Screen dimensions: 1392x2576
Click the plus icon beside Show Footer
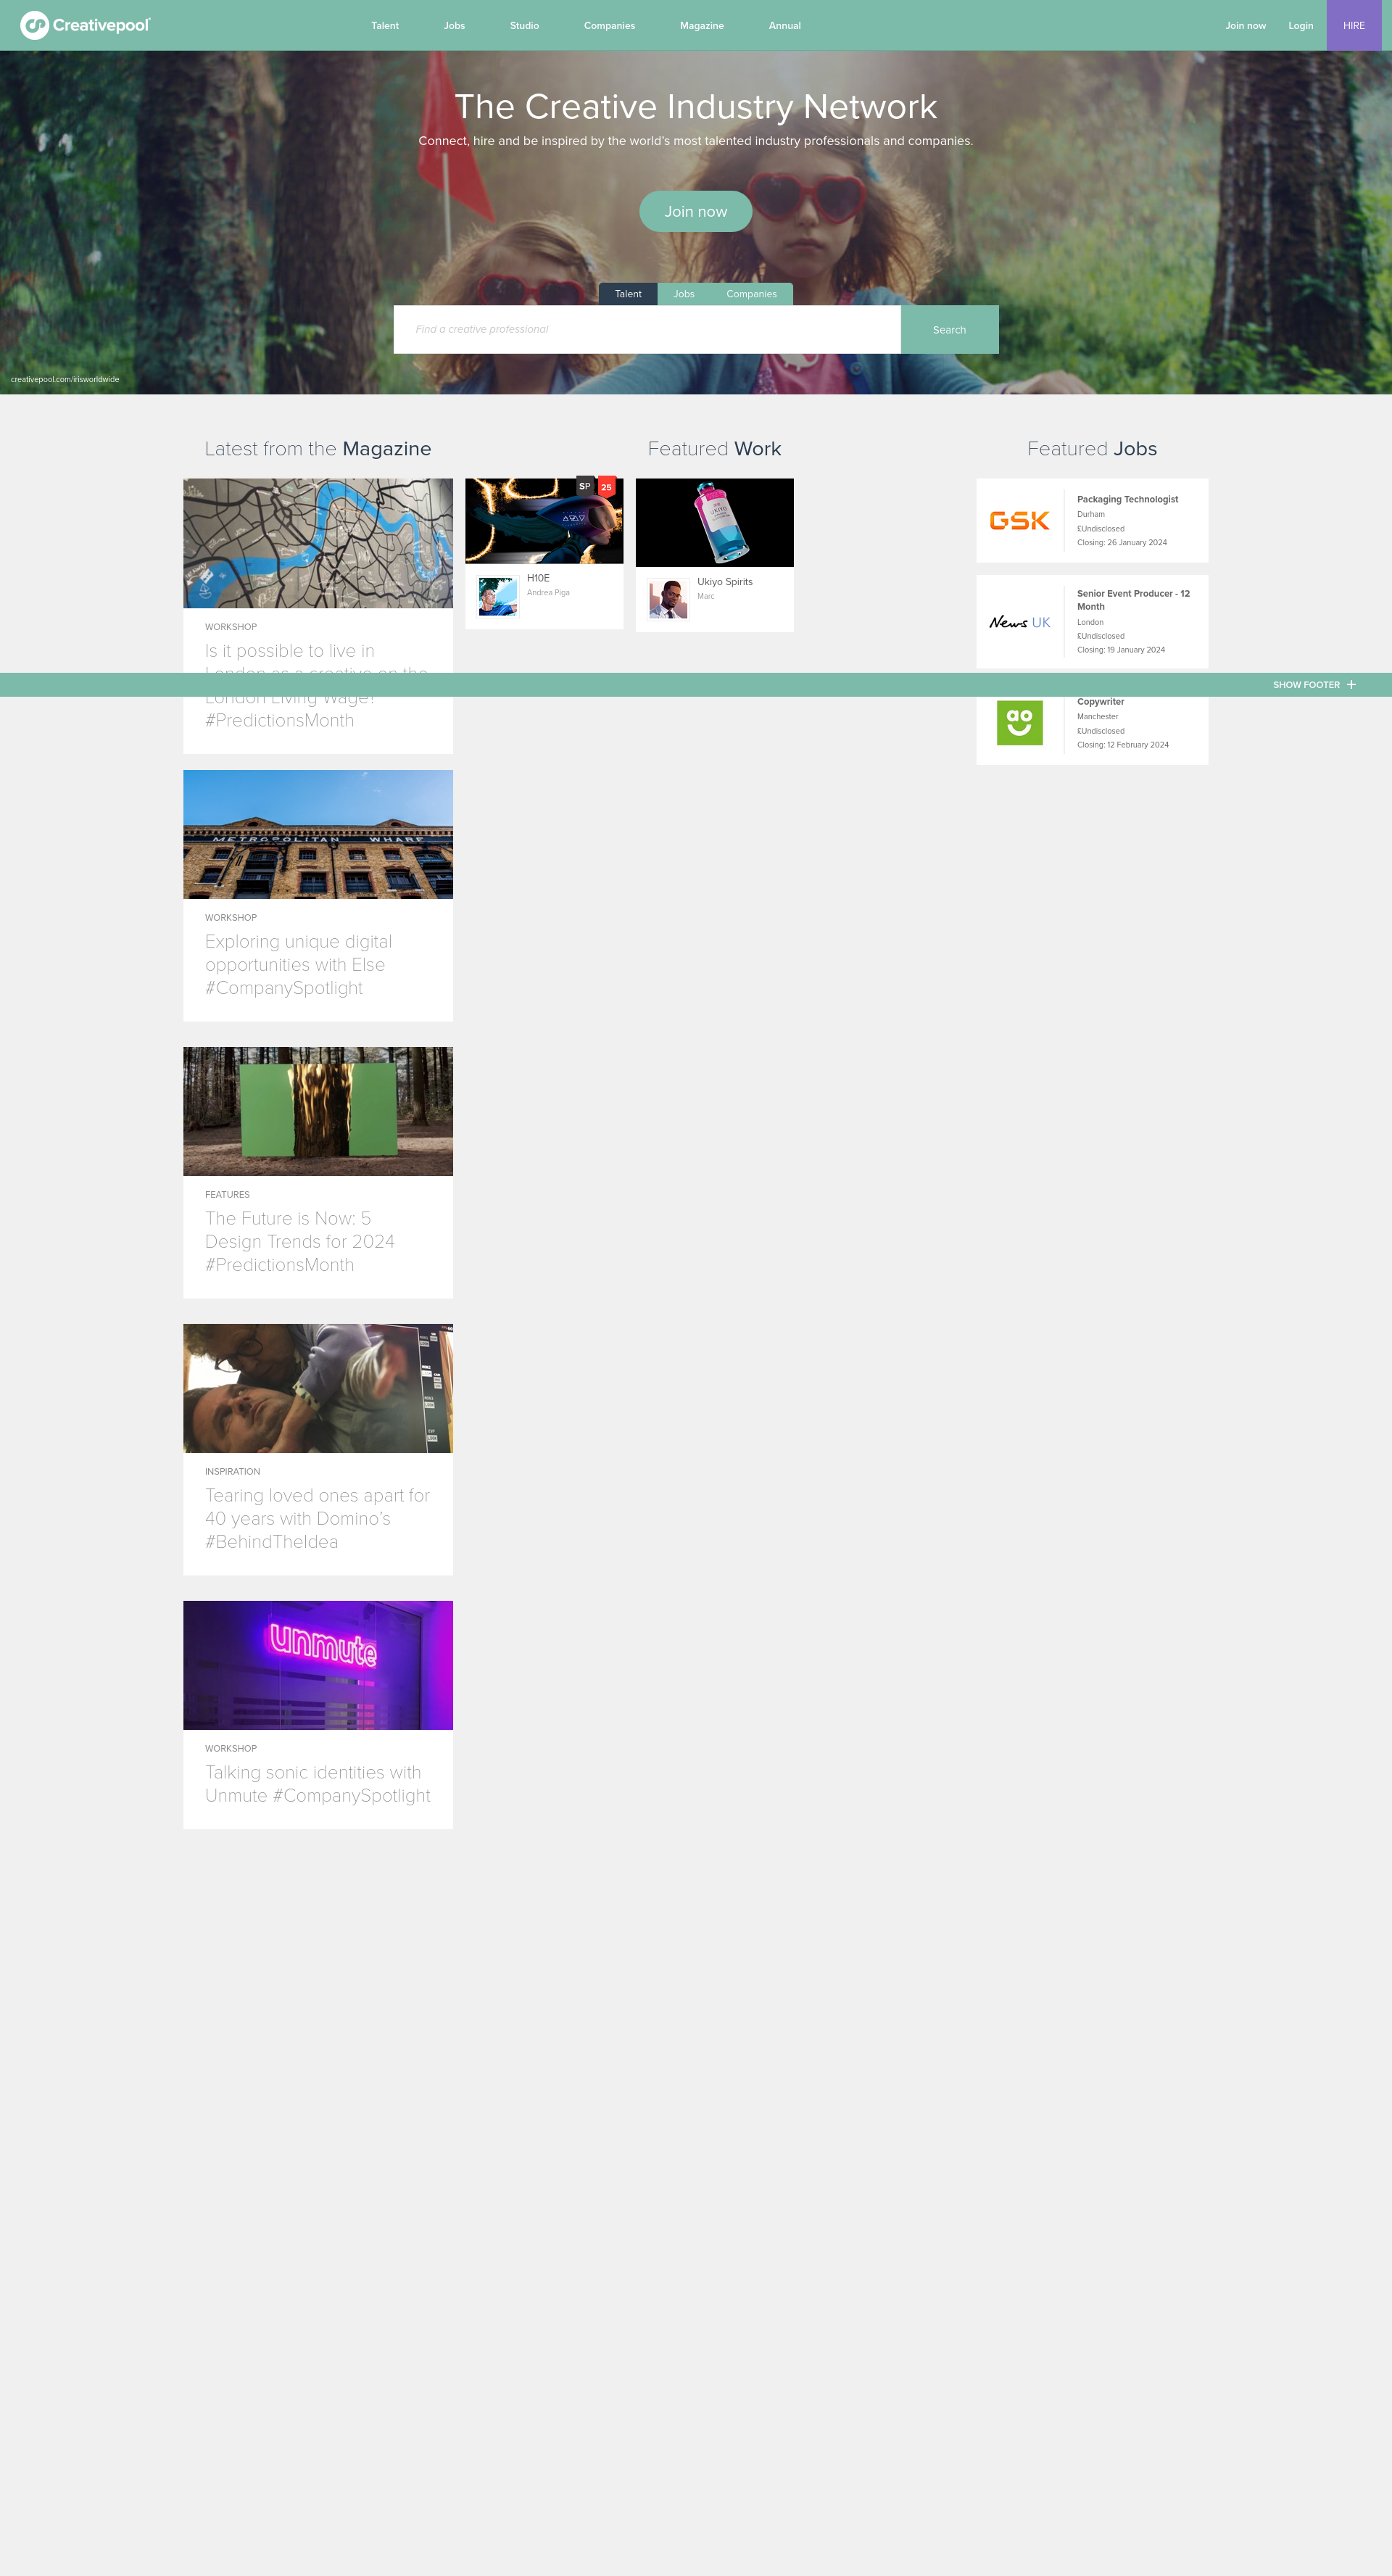(x=1351, y=685)
